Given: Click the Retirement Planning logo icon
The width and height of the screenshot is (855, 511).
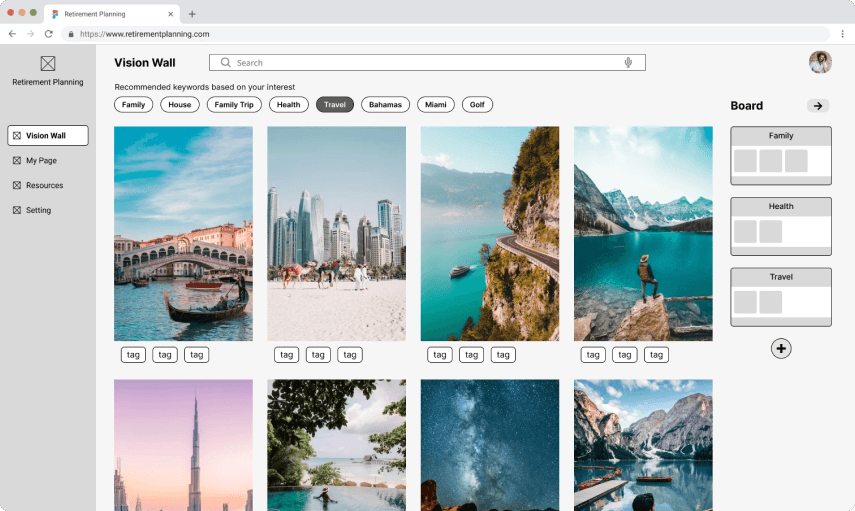Looking at the screenshot, I should click(x=48, y=64).
